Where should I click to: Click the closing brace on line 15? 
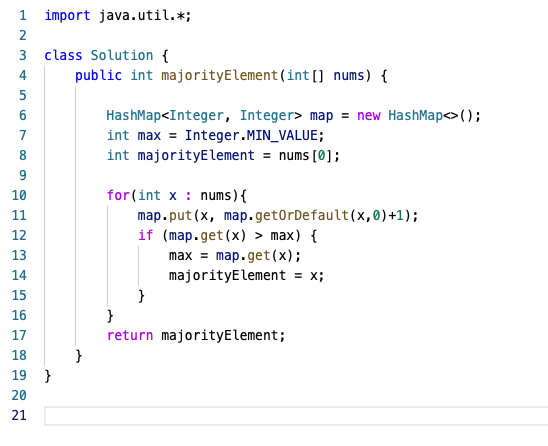pos(141,296)
